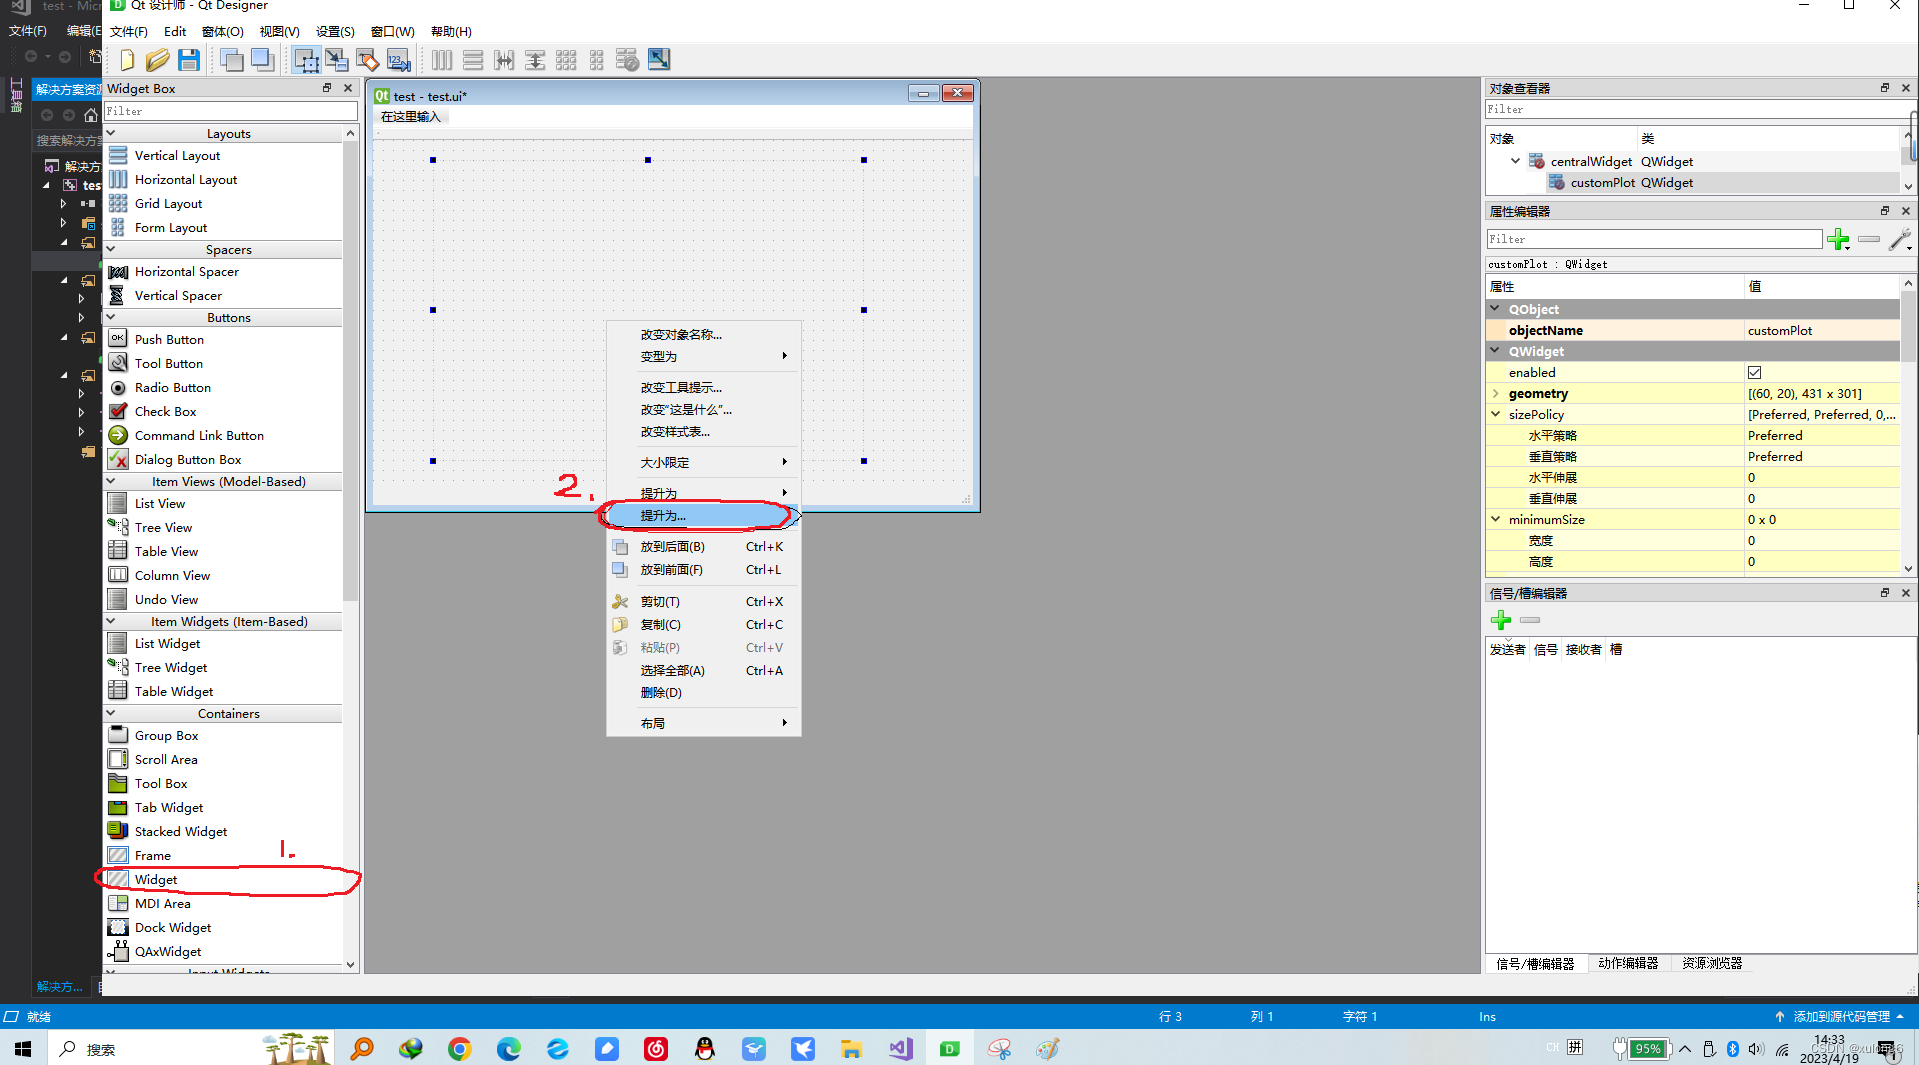Image resolution: width=1919 pixels, height=1065 pixels.
Task: Expand the geometry property row
Action: pyautogui.click(x=1494, y=393)
